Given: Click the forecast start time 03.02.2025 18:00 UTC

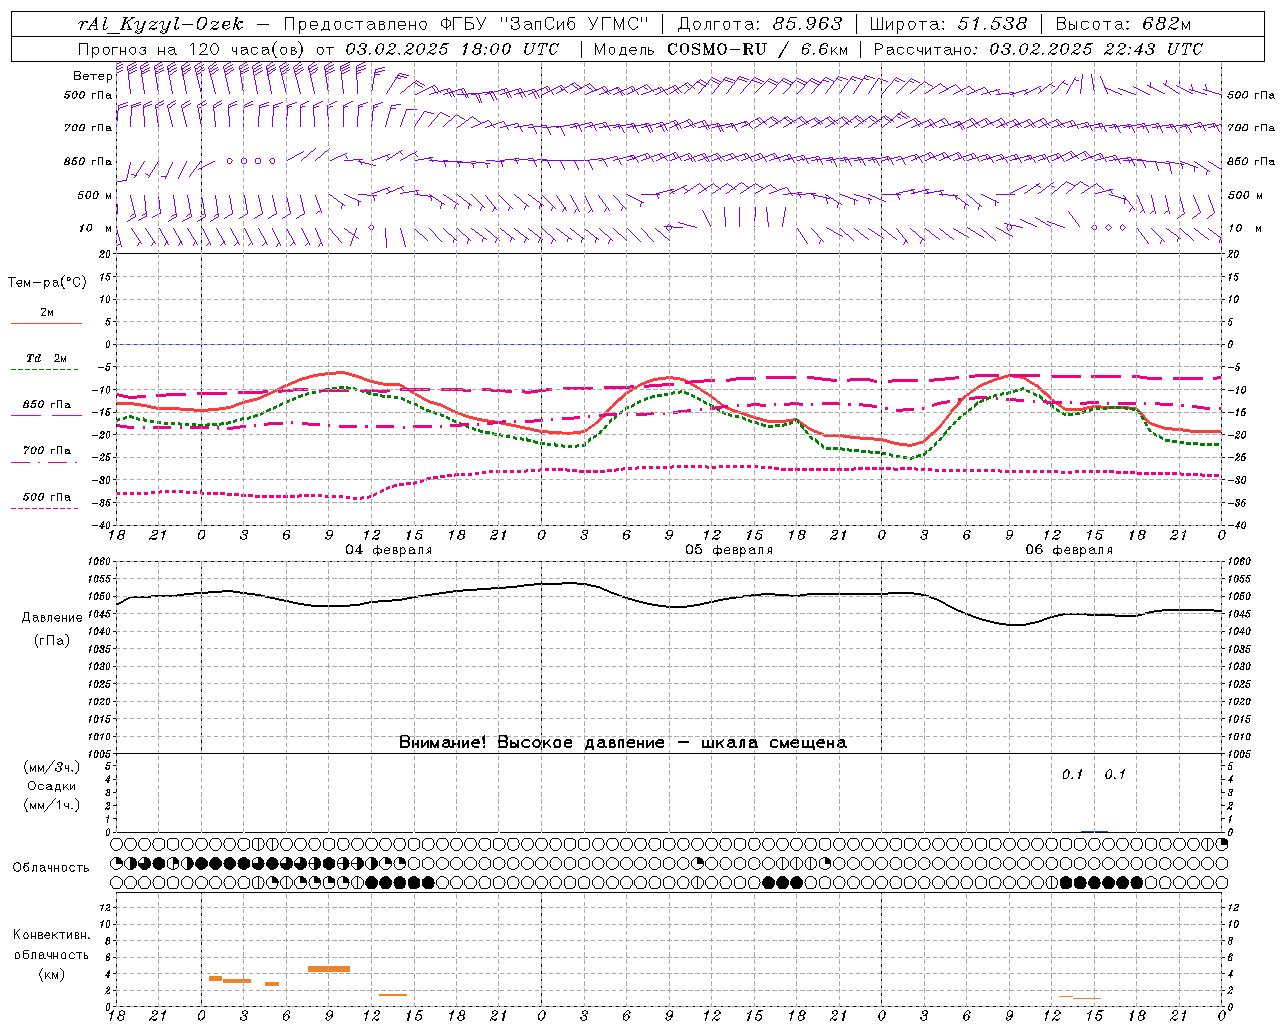Looking at the screenshot, I should point(451,49).
